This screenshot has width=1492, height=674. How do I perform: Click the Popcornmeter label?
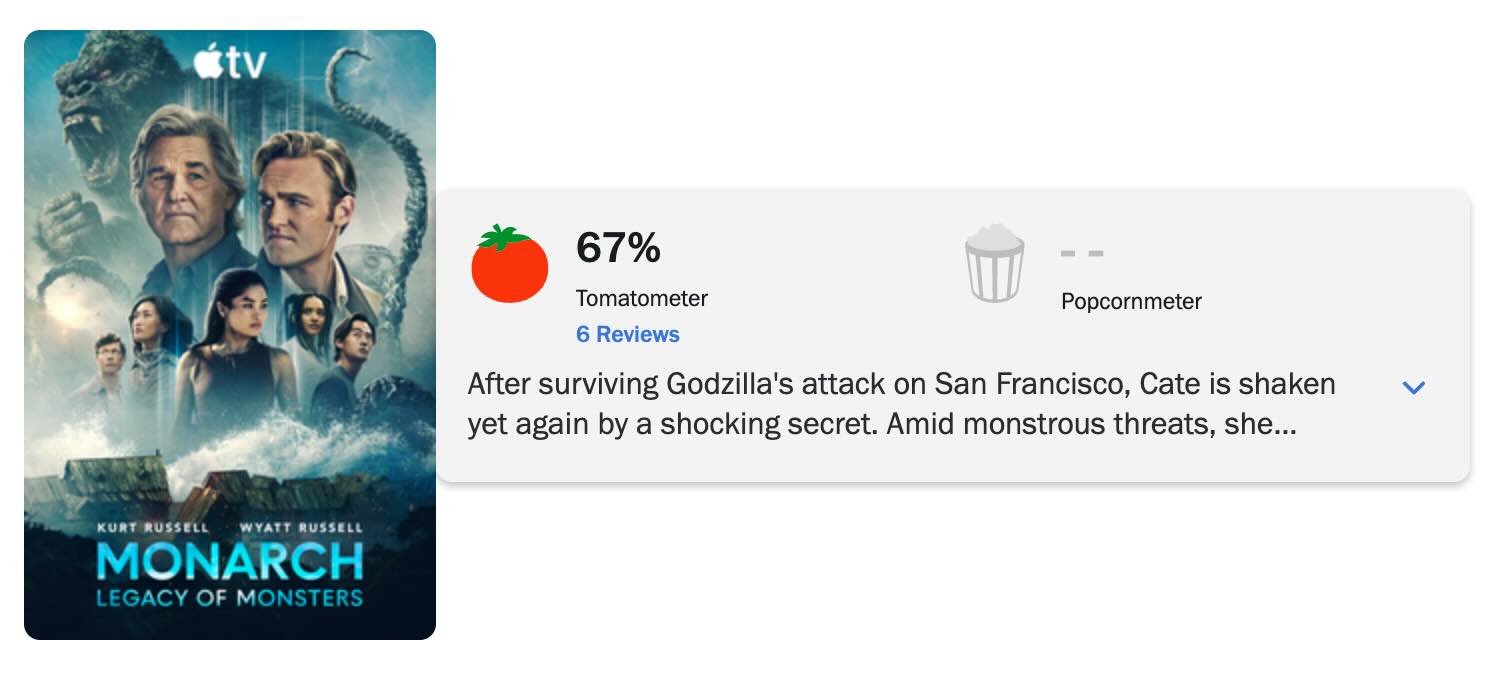1131,301
